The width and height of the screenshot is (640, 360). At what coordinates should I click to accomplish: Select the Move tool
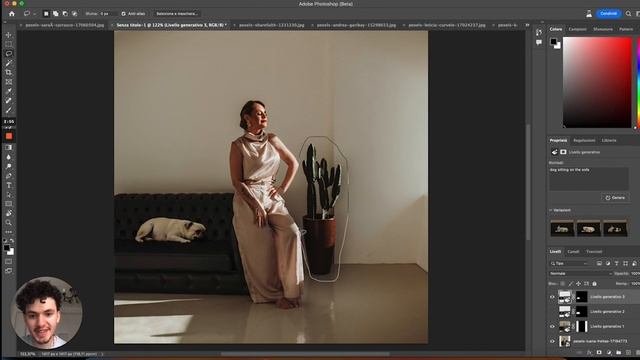9,35
